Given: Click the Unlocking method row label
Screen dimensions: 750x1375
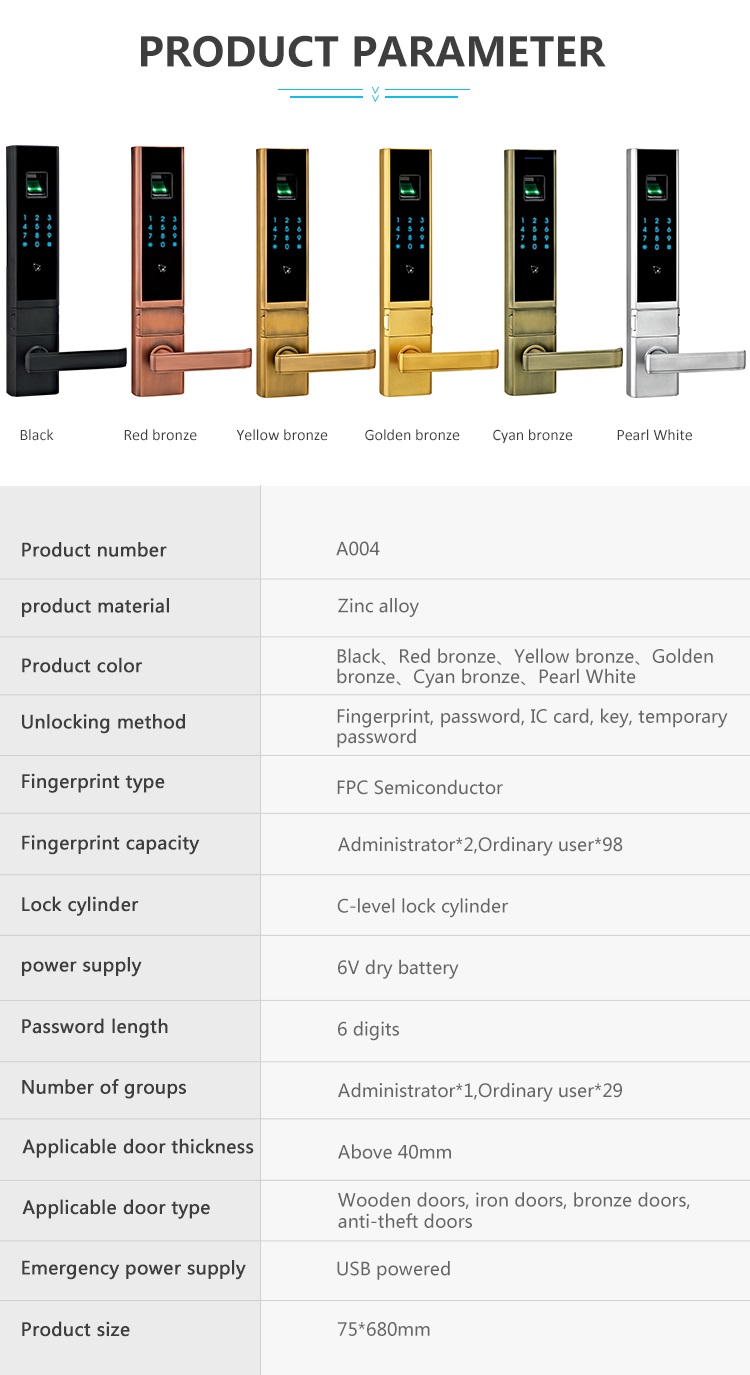Looking at the screenshot, I should pyautogui.click(x=103, y=722).
